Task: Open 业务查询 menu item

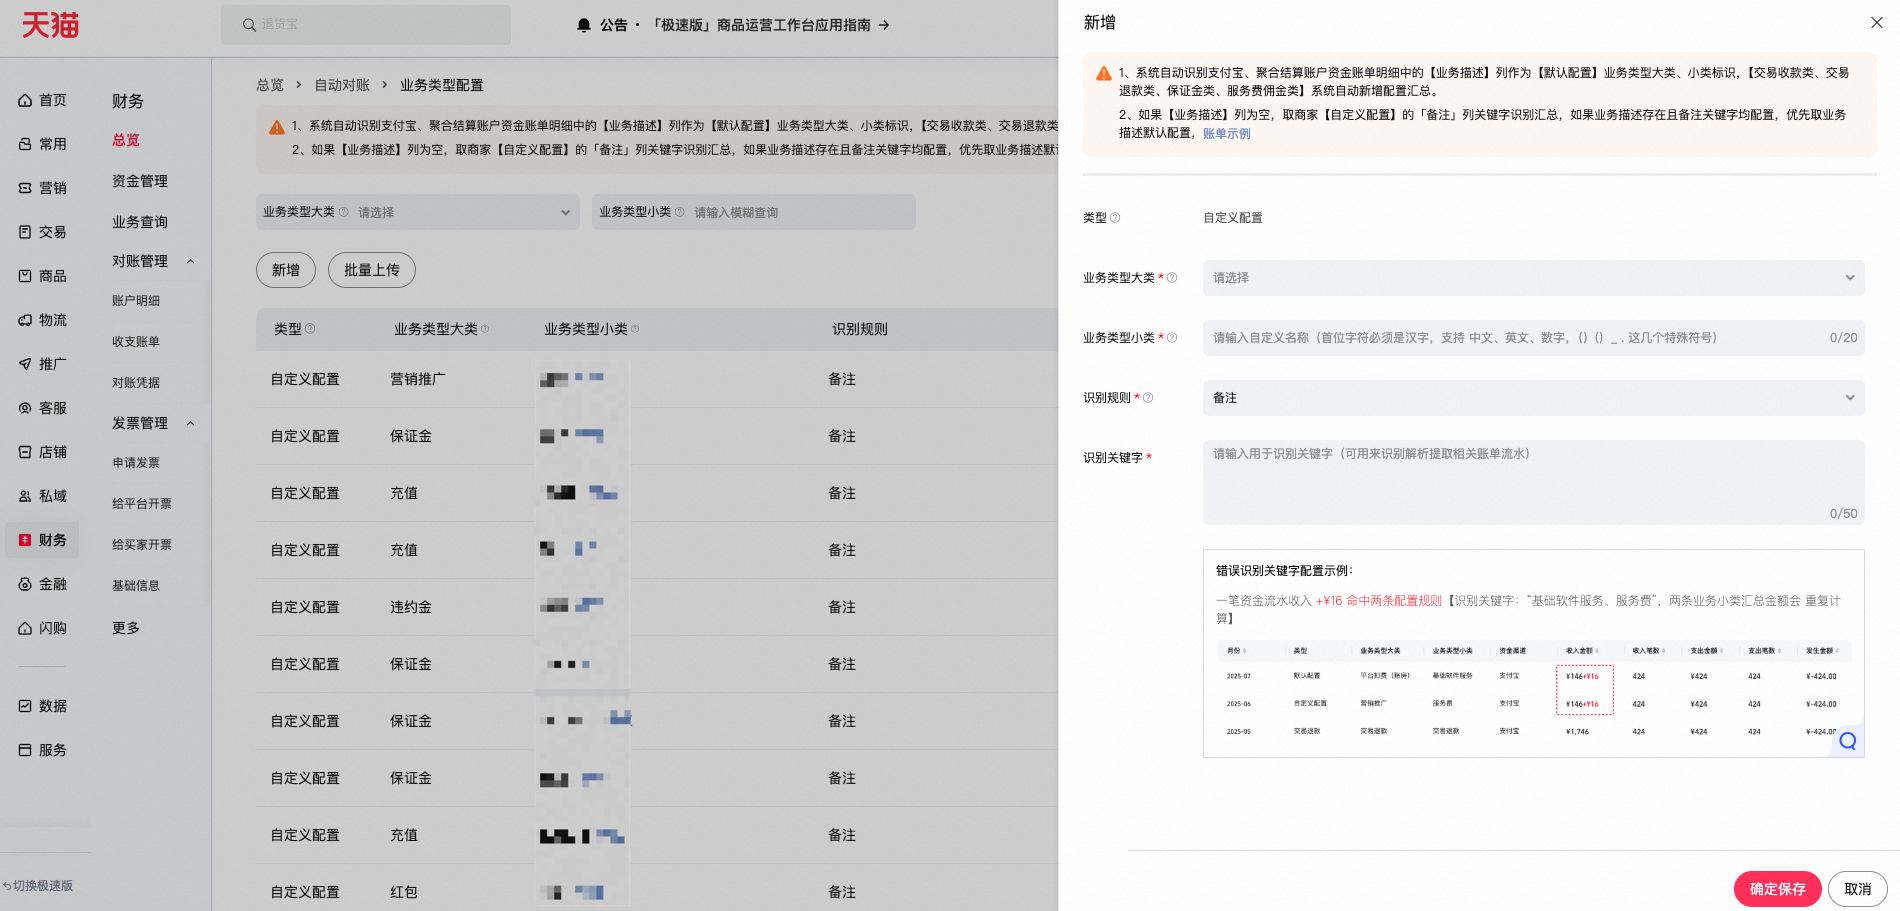Action: tap(140, 222)
